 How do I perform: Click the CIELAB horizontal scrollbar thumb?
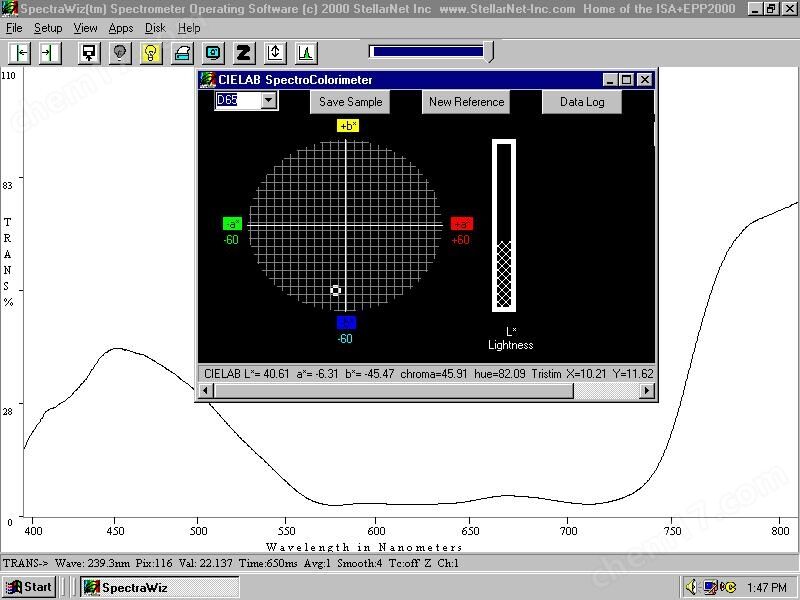pyautogui.click(x=393, y=391)
